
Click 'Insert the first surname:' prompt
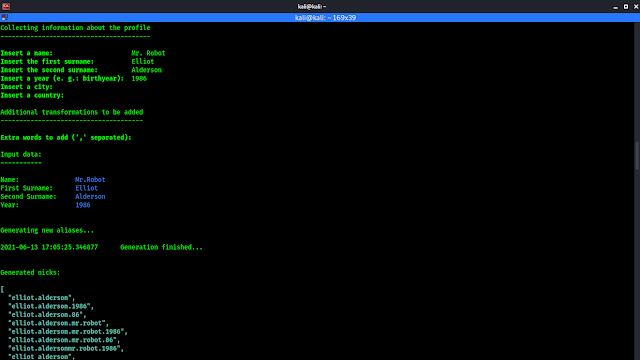click(47, 62)
